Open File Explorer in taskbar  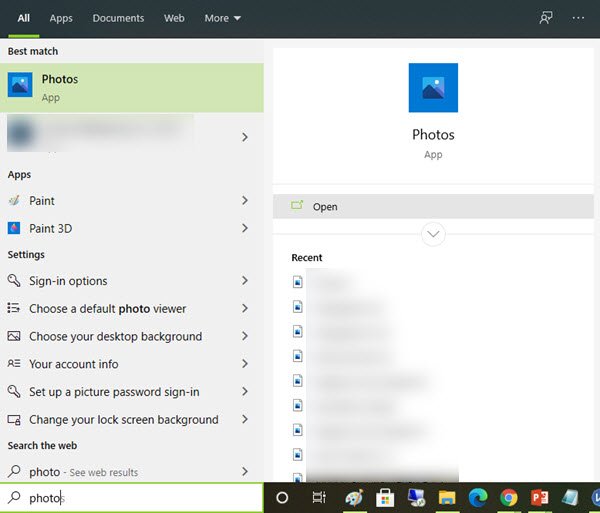click(x=447, y=498)
